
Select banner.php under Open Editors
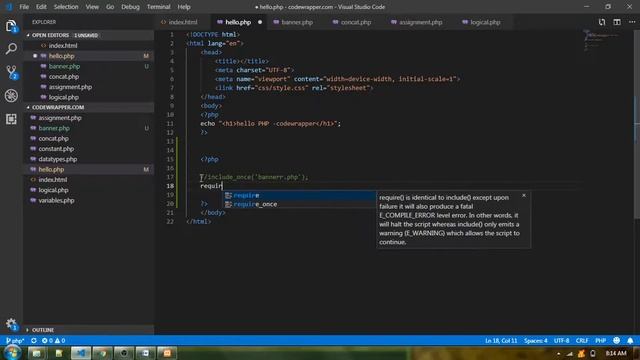[89, 66]
